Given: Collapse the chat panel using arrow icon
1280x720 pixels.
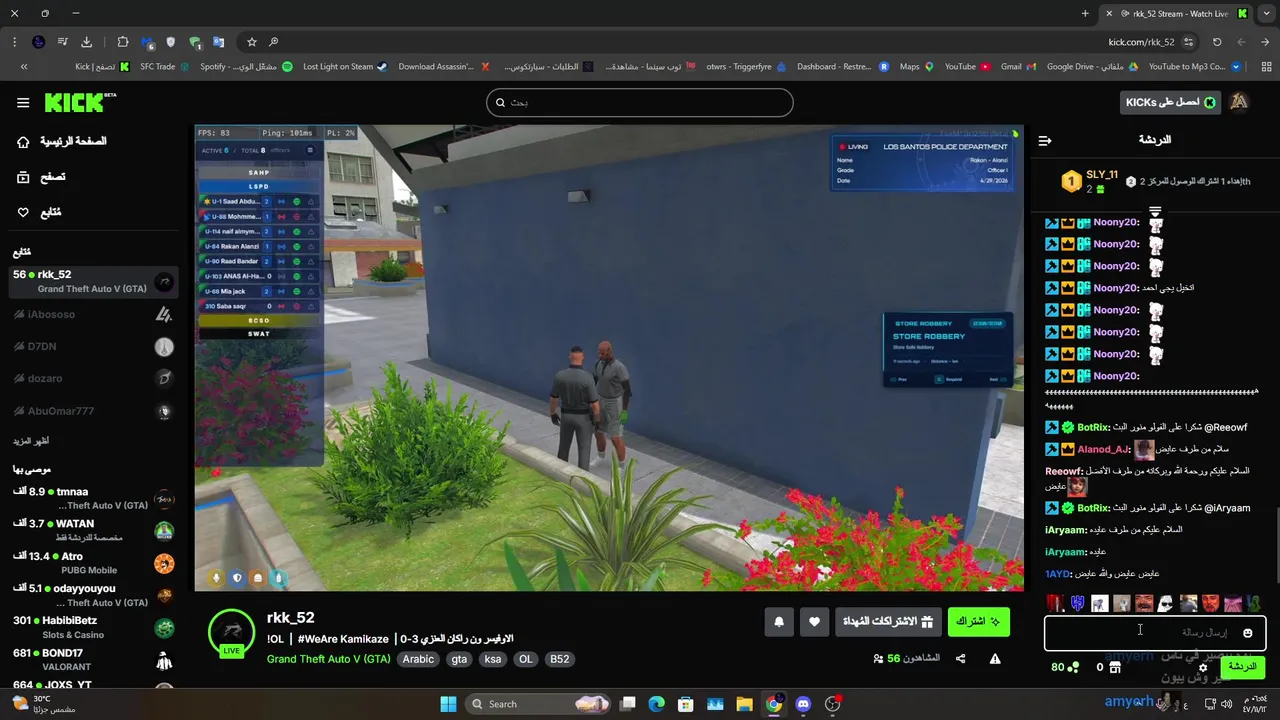Looking at the screenshot, I should 1045,140.
